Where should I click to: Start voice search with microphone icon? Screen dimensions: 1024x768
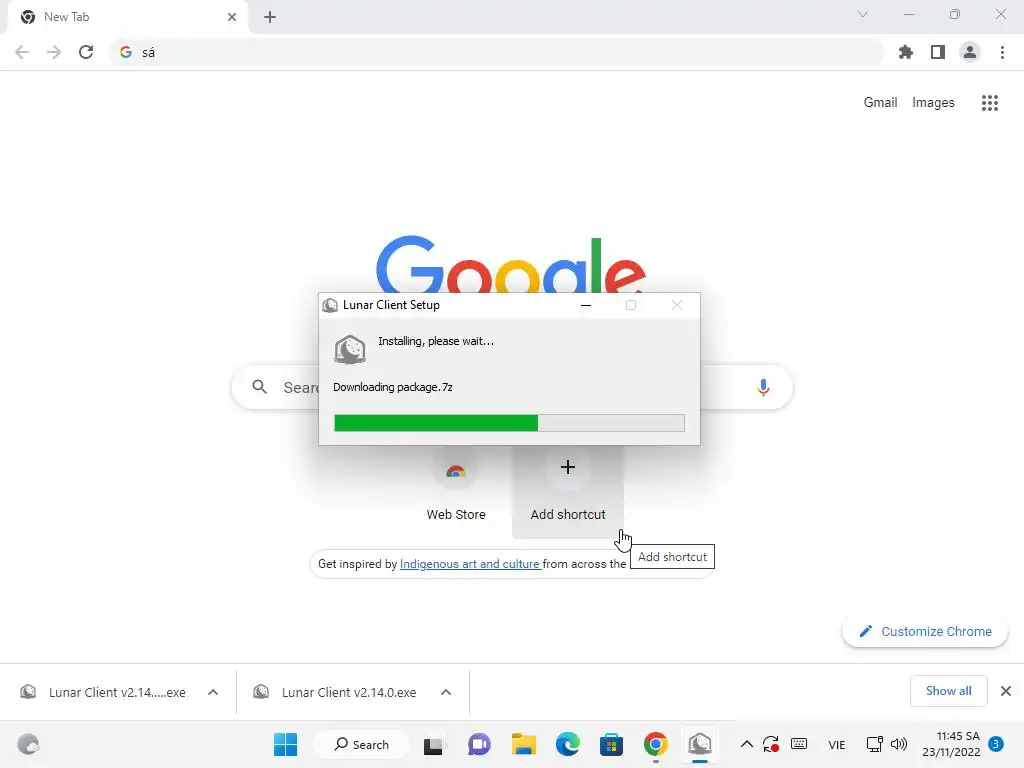[x=763, y=387]
